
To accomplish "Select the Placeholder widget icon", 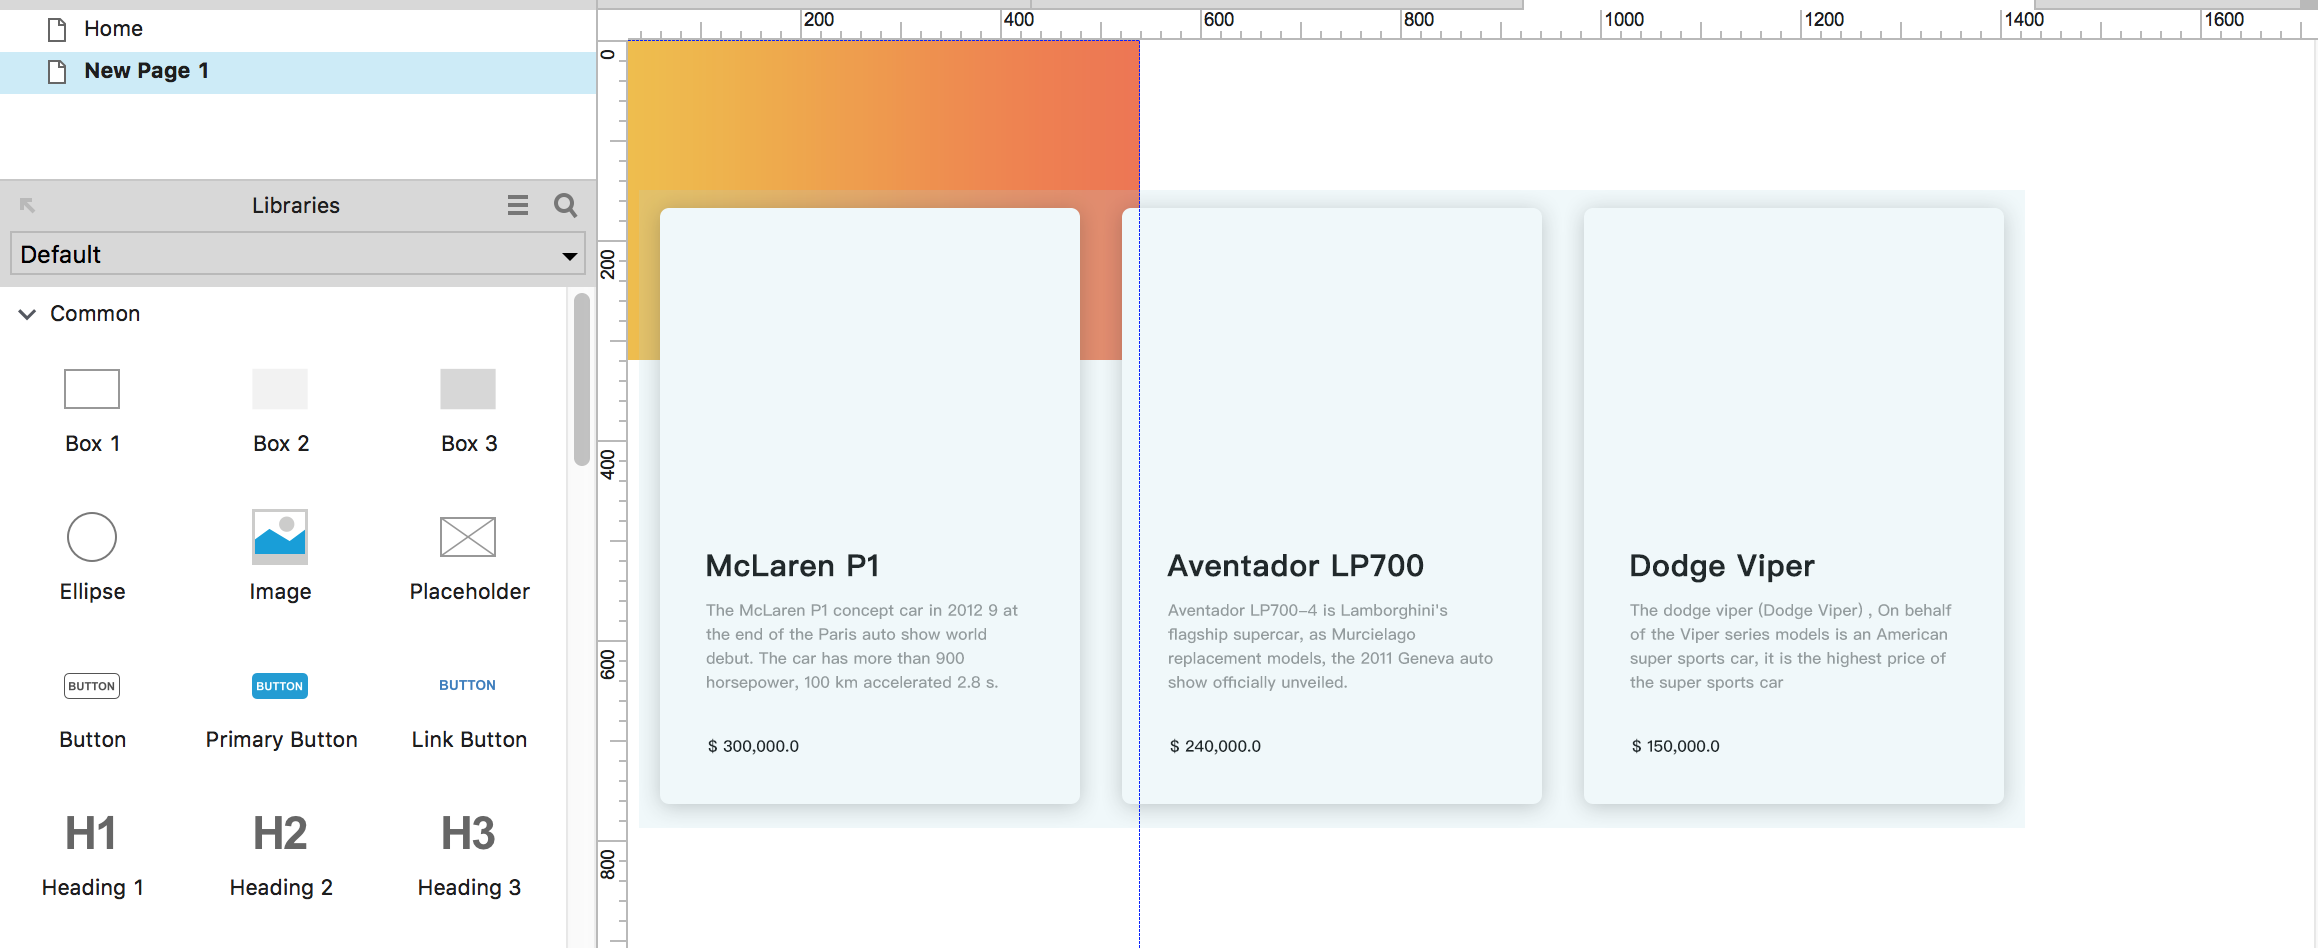I will pos(468,537).
